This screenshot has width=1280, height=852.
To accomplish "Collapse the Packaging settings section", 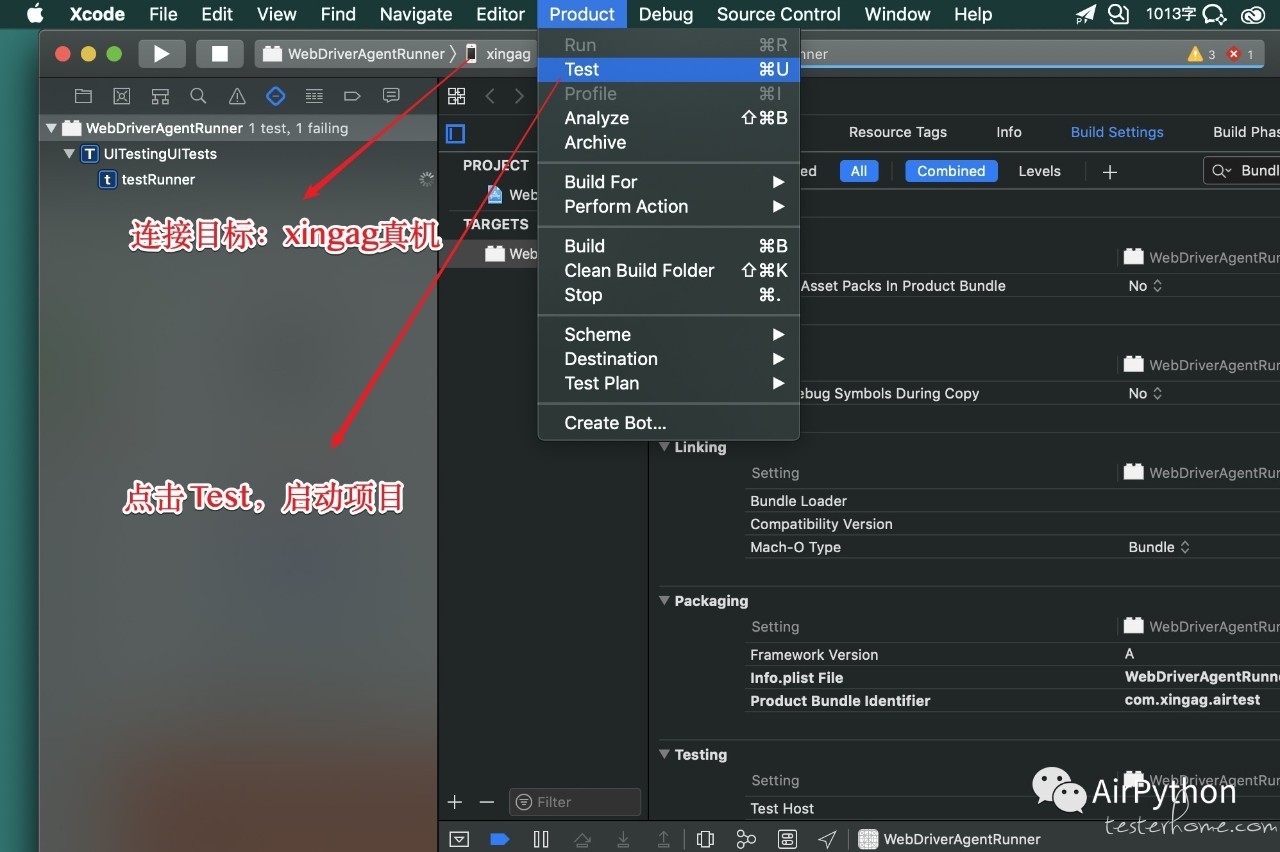I will click(664, 601).
